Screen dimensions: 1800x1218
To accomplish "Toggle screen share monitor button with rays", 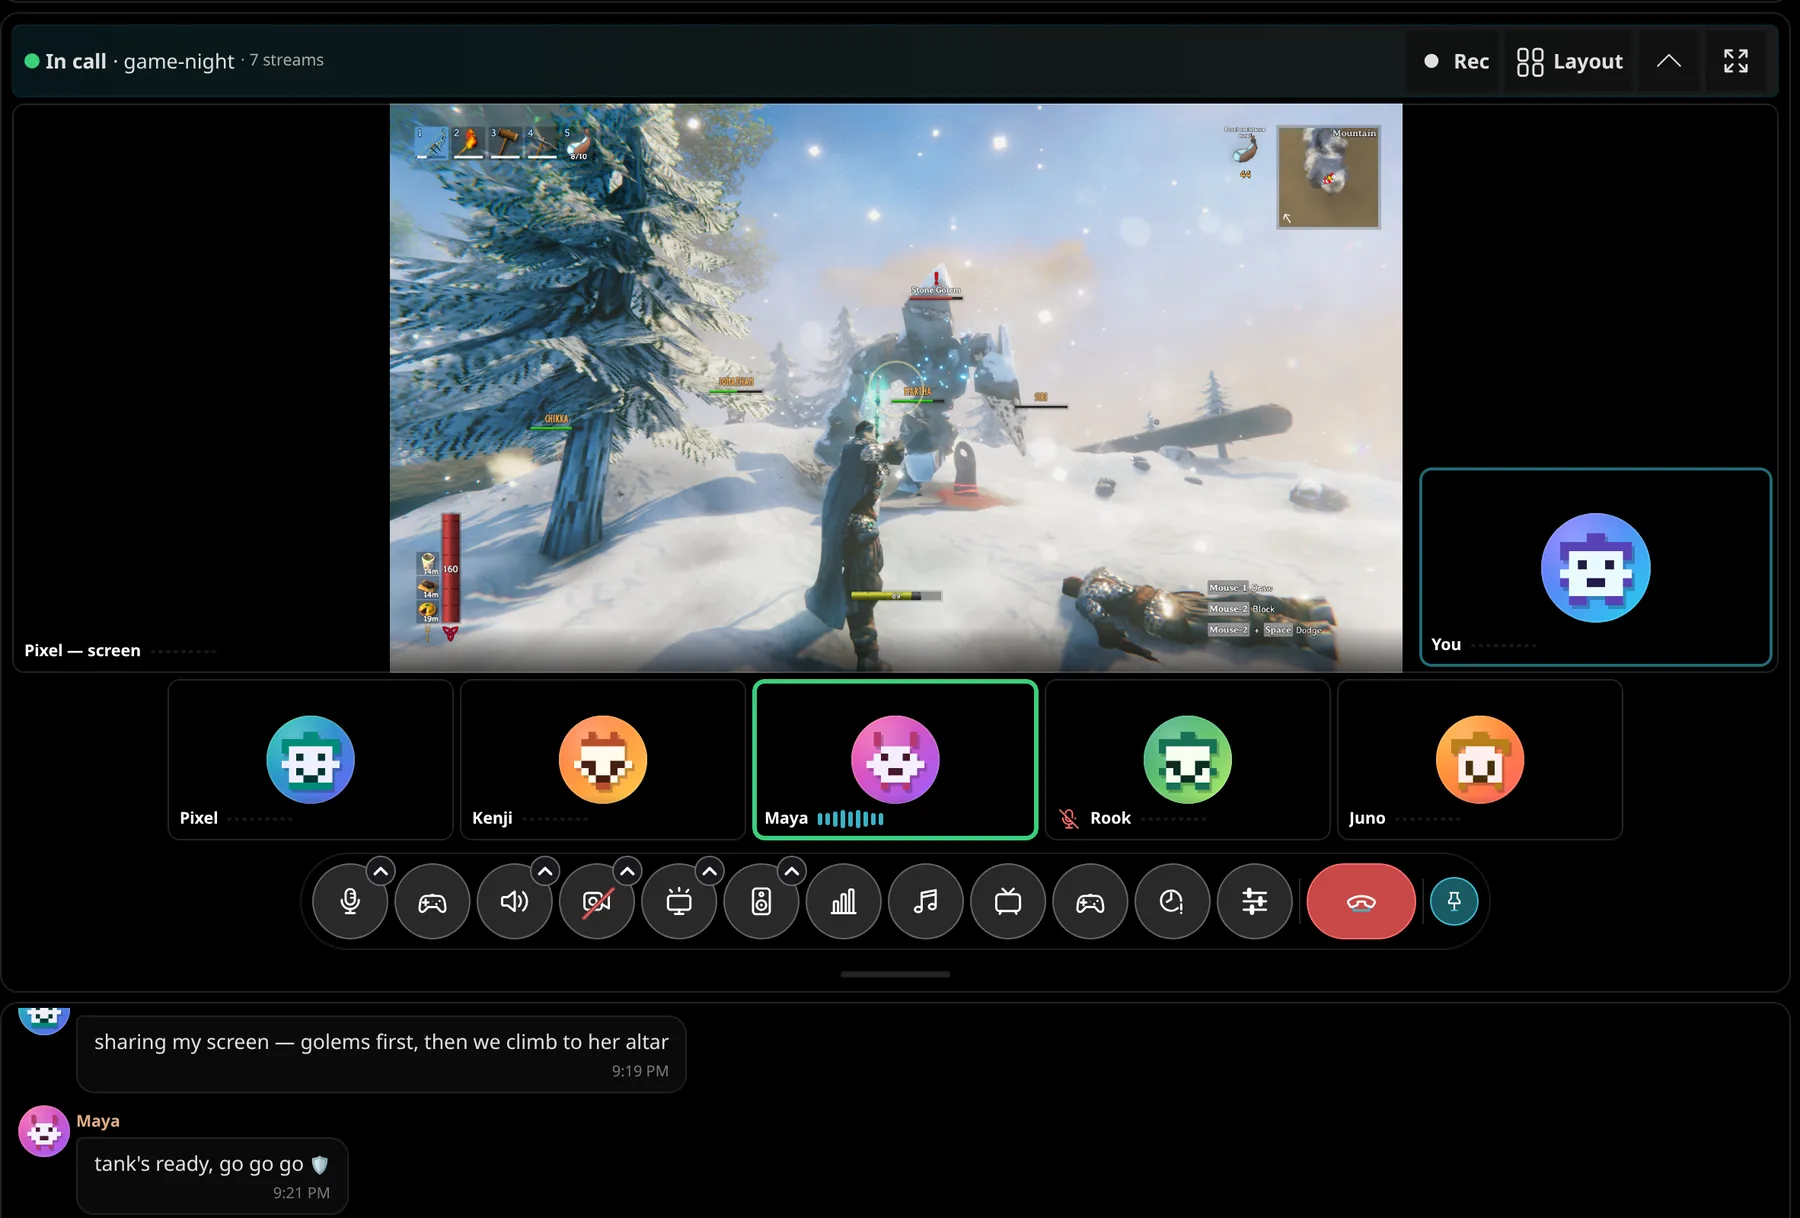I will [x=678, y=902].
